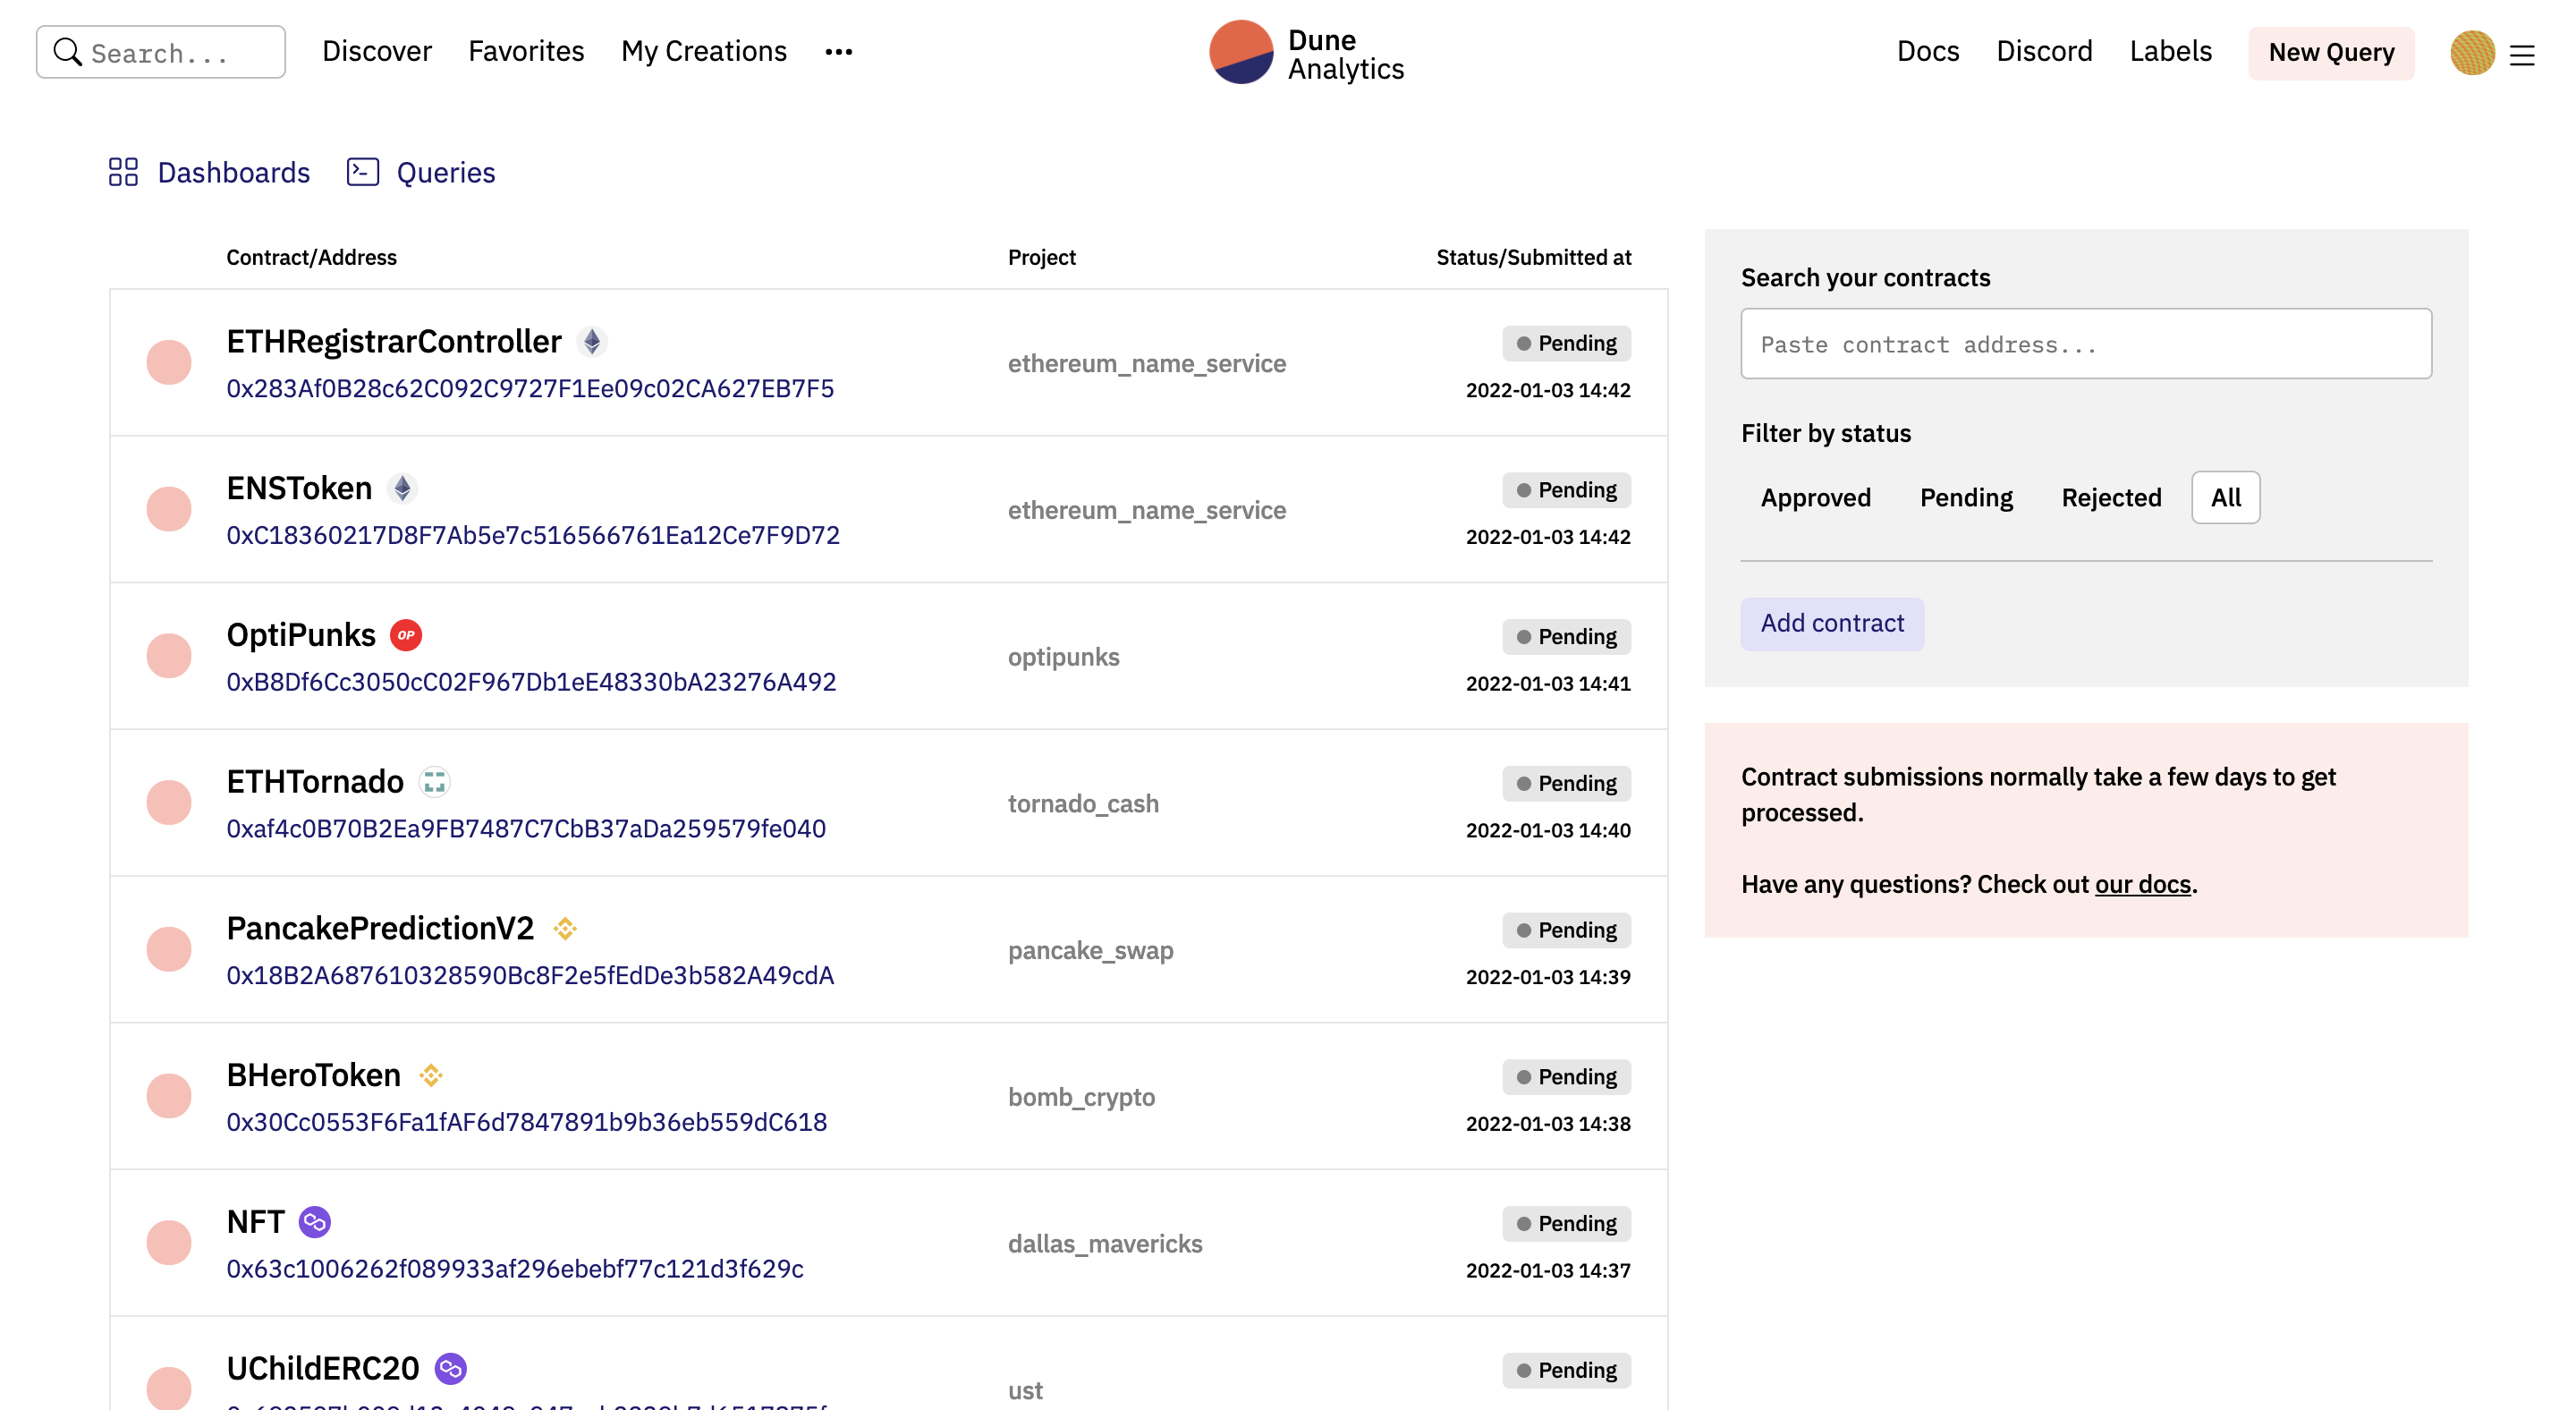Filter contracts by Pending status

pyautogui.click(x=1966, y=497)
